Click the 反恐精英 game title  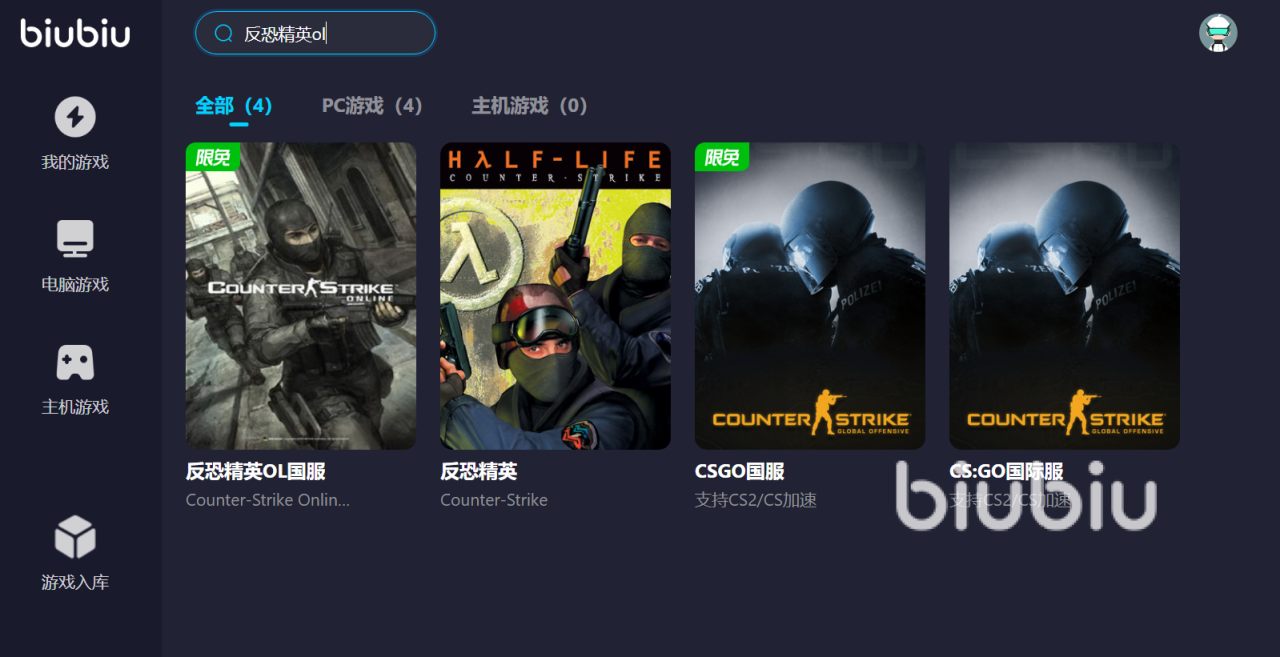(479, 471)
